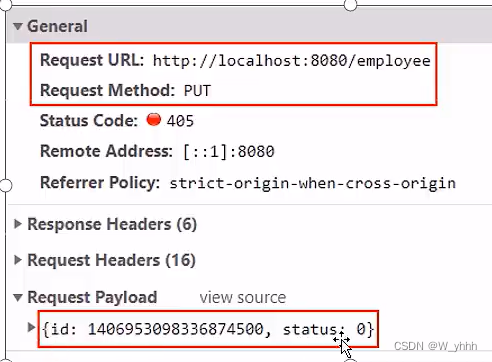Click the Status Code label

(x=89, y=121)
